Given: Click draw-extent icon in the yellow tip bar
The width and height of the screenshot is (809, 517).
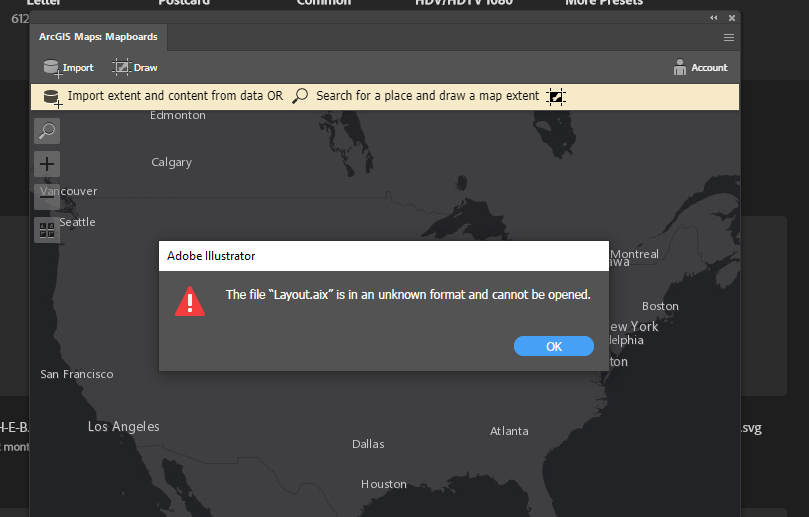Looking at the screenshot, I should point(557,96).
